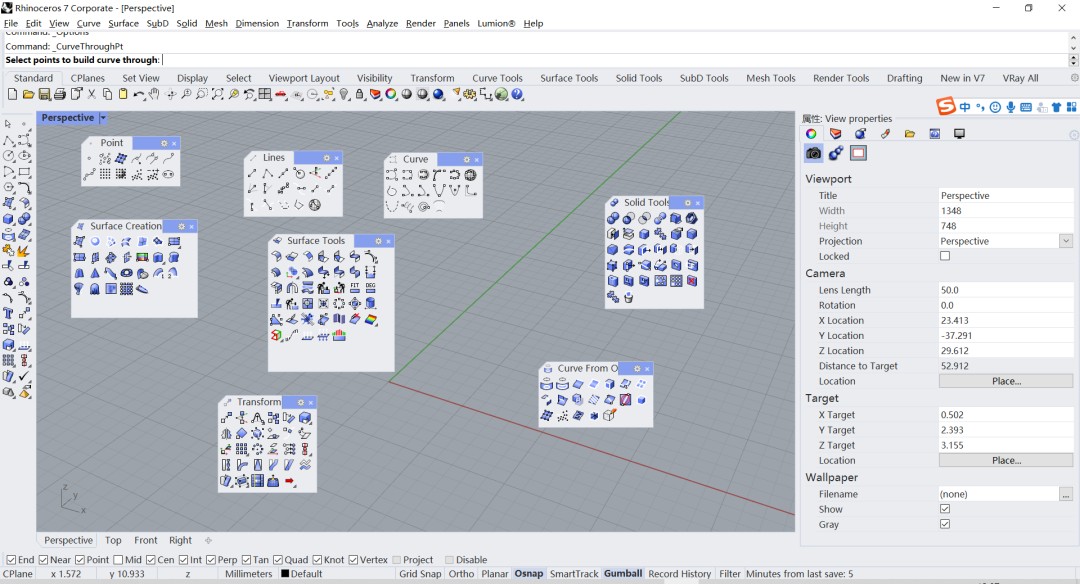Click the Open file folder icon
The image size is (1080, 584).
28,94
